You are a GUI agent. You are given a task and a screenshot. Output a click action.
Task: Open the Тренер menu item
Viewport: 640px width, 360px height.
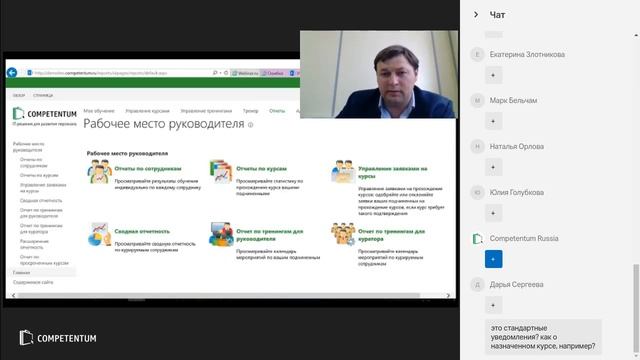click(x=250, y=111)
